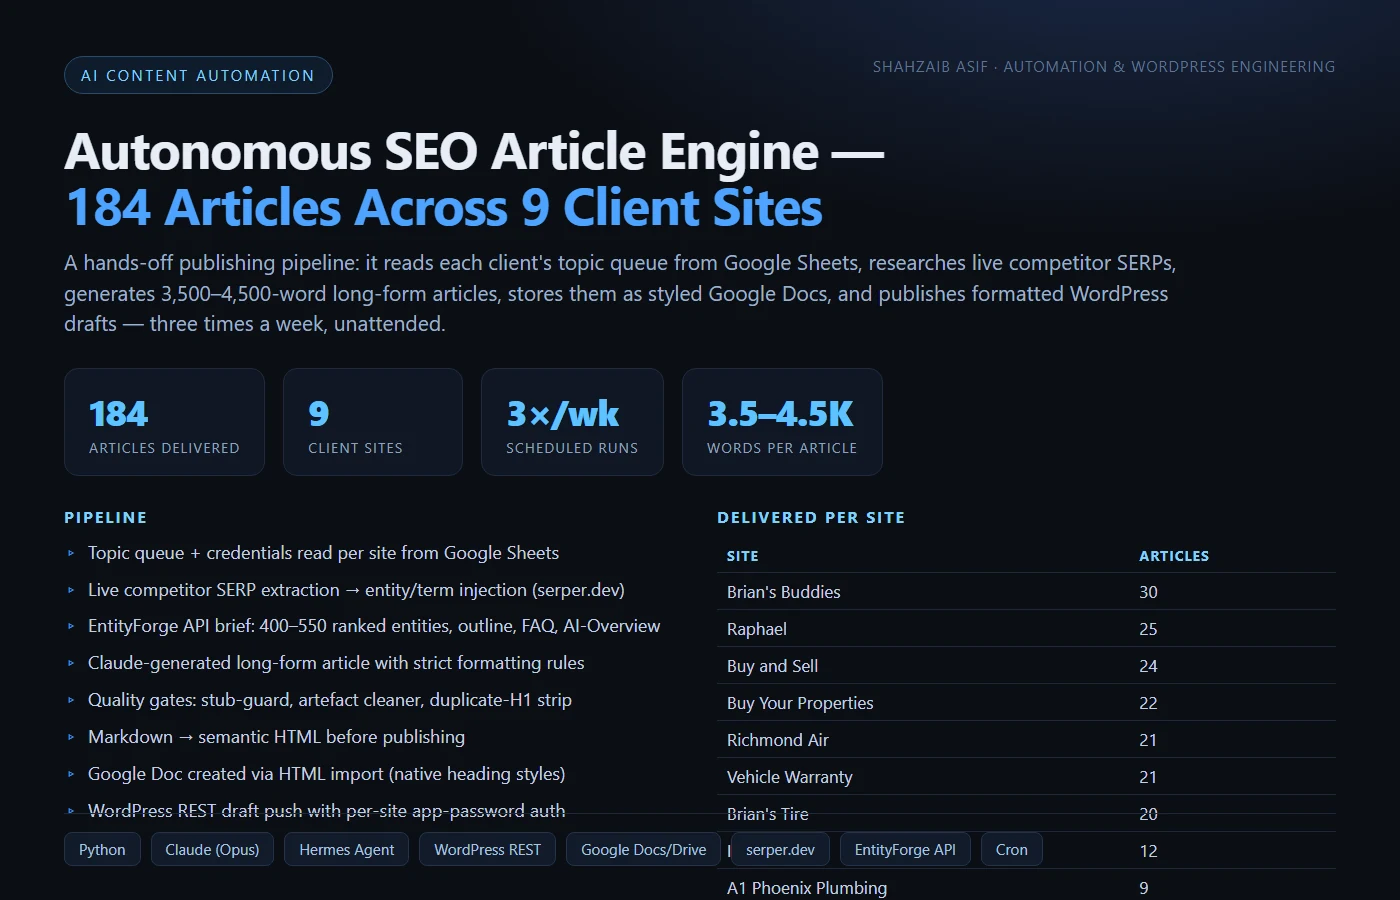Screen dimensions: 1400x900
Task: Click the Autonomous SEO Article Engine title
Action: [x=474, y=152]
